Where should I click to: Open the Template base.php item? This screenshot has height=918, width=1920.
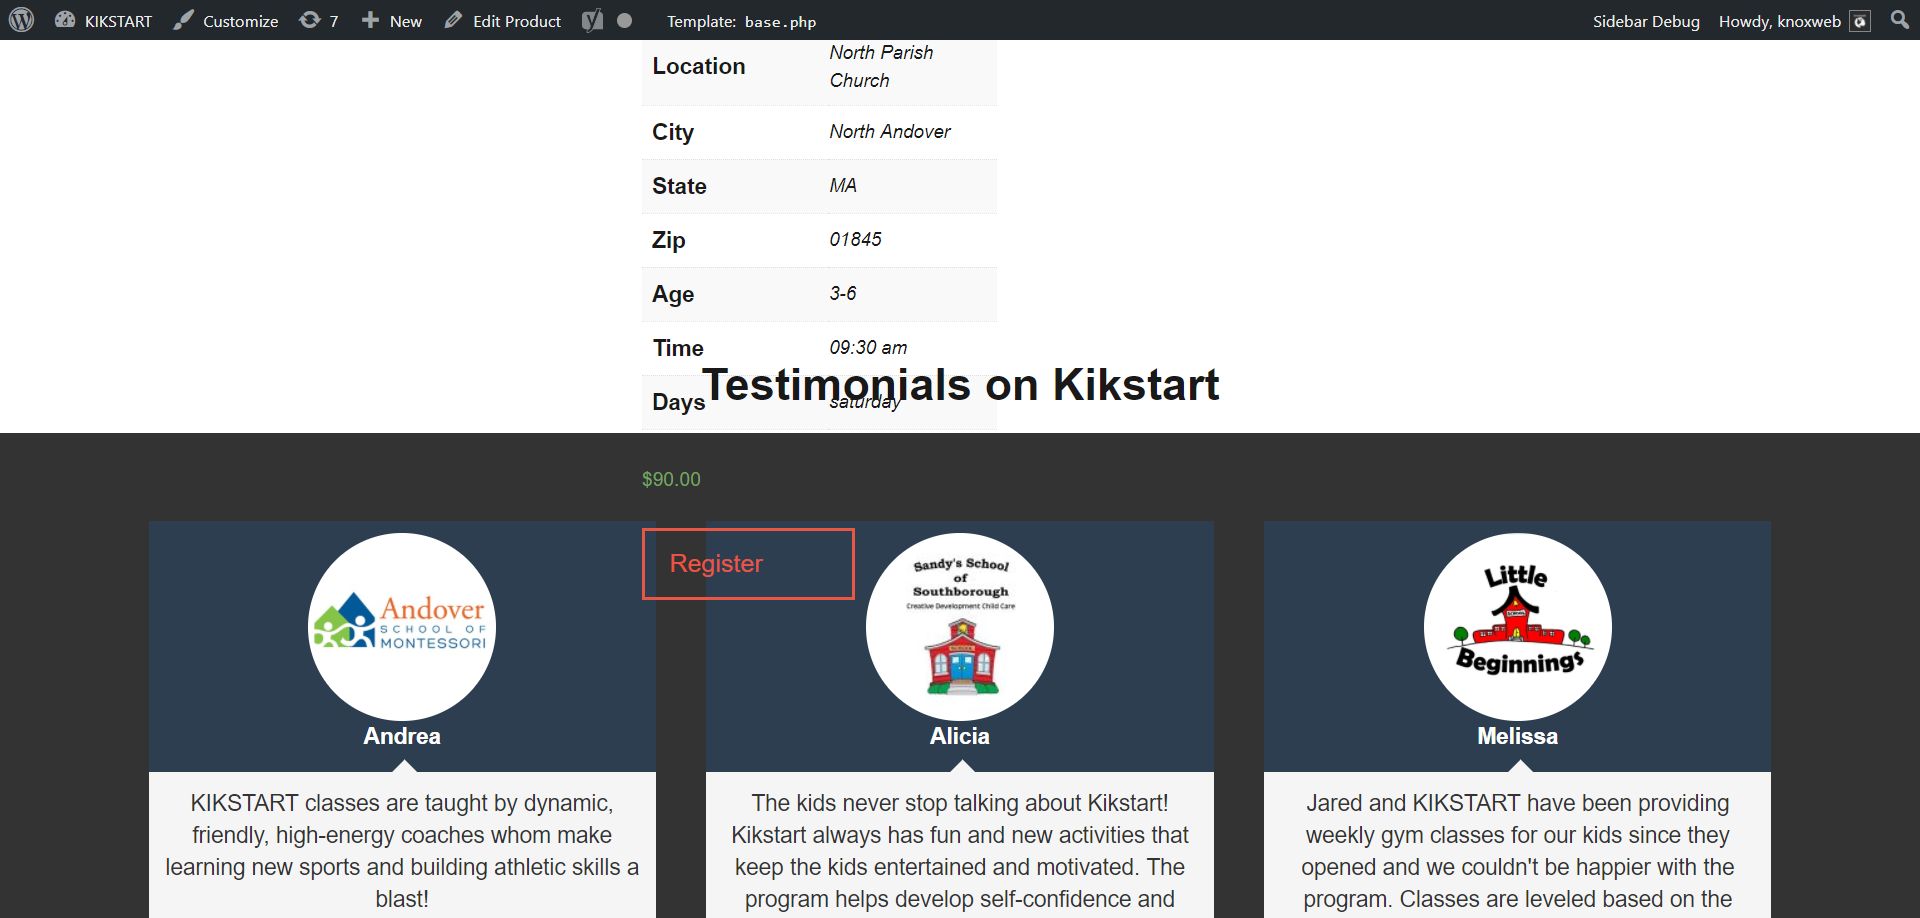[741, 21]
